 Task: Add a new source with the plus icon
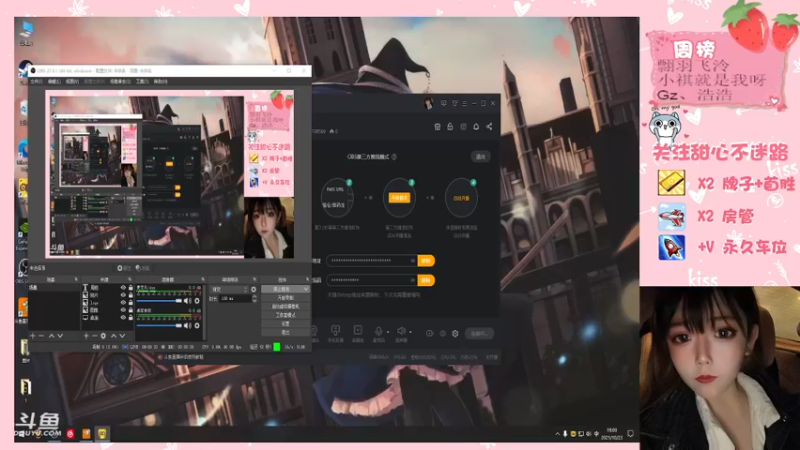86,336
